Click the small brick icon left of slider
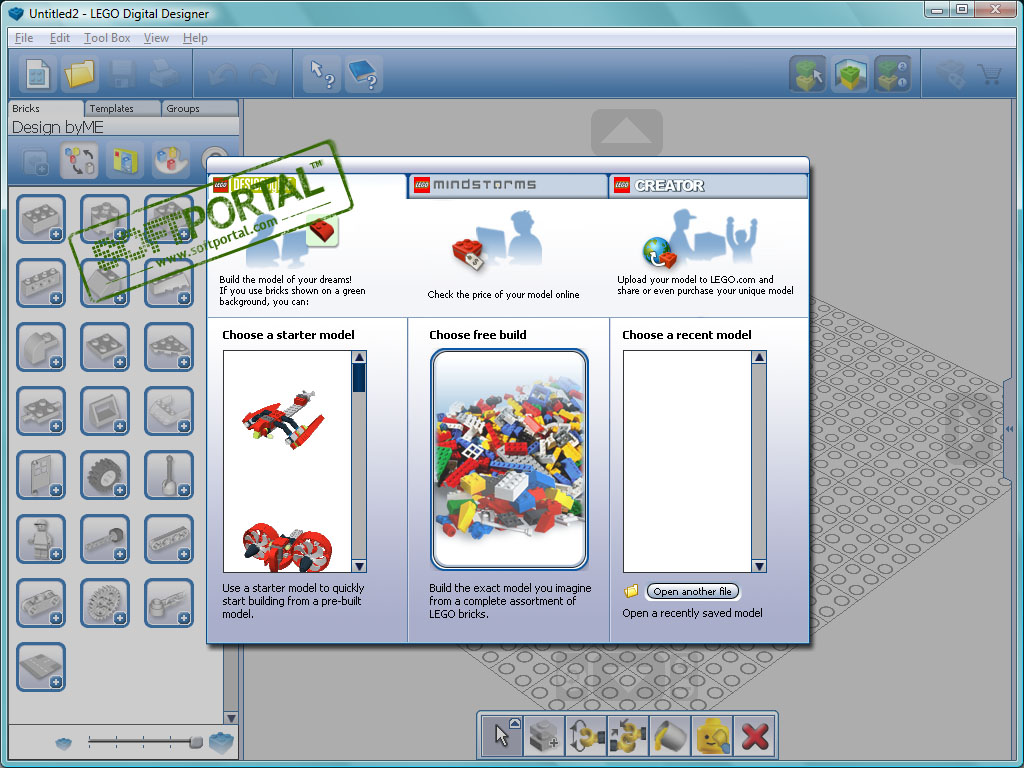 tap(63, 743)
